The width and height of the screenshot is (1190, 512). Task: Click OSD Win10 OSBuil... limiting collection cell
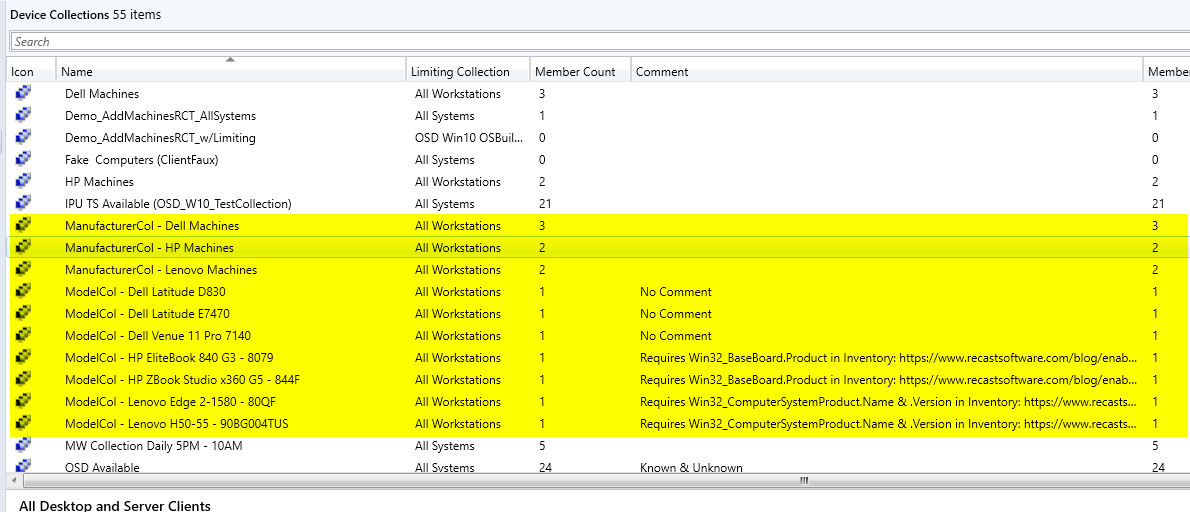click(x=469, y=138)
